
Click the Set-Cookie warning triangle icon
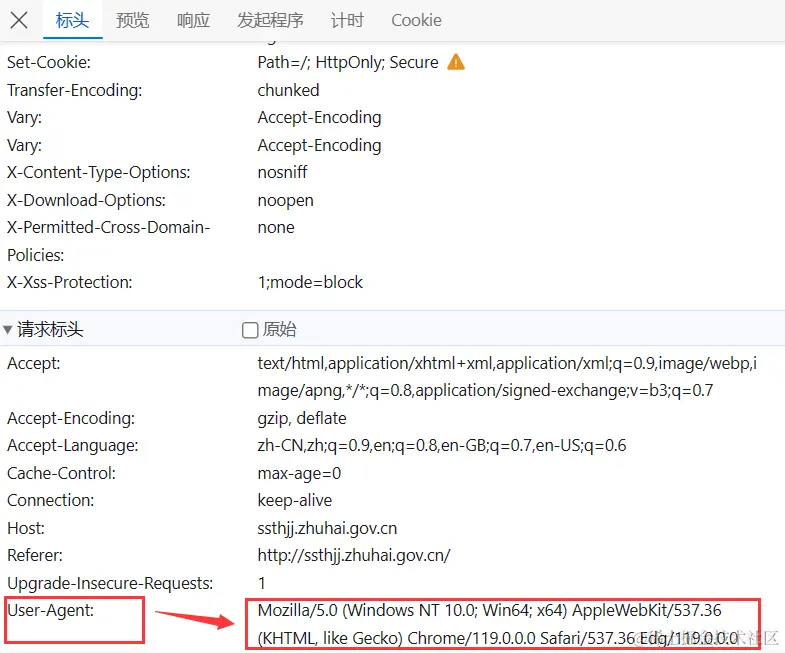(456, 62)
